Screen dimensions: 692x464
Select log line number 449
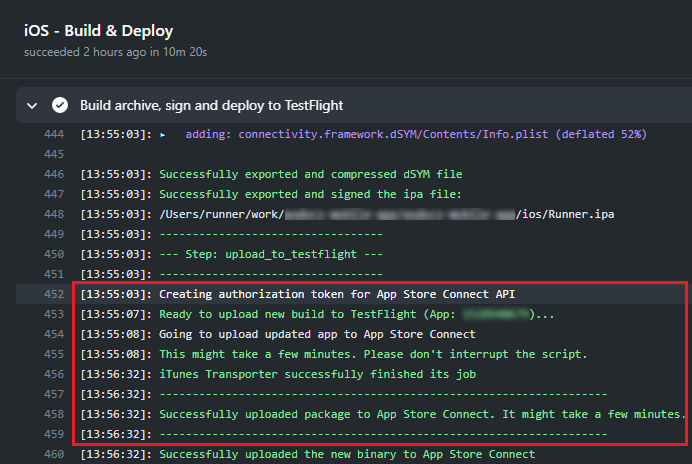[x=54, y=234]
